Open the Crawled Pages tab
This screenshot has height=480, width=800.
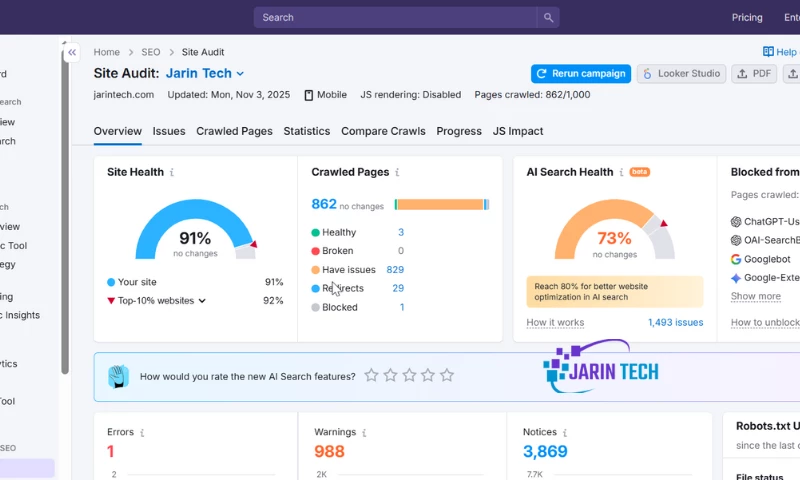(x=234, y=131)
